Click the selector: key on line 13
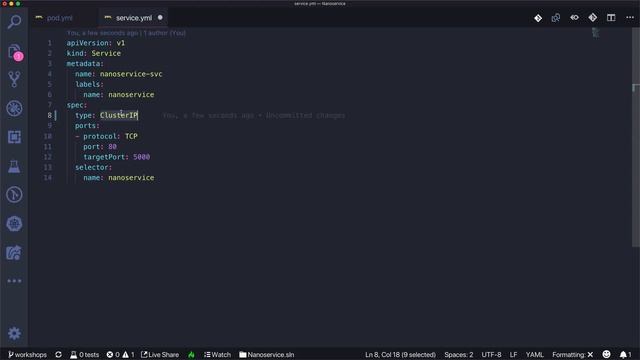 tap(93, 167)
